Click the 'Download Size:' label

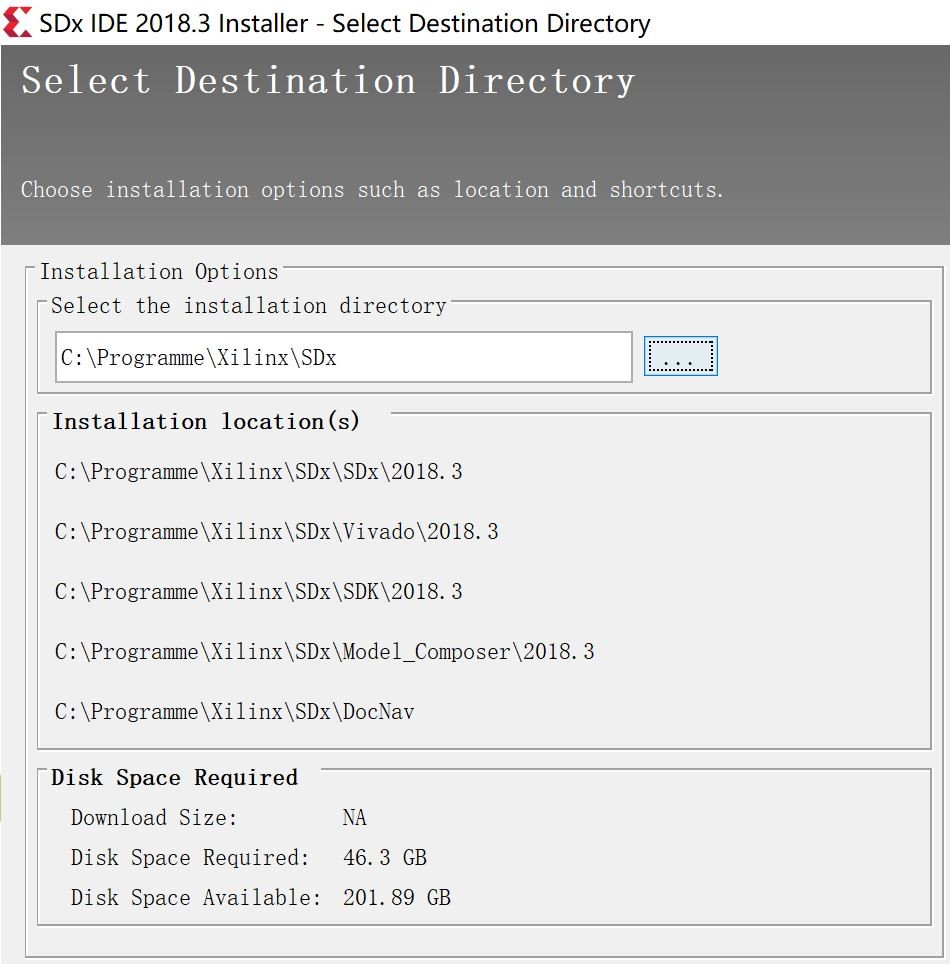(x=154, y=818)
